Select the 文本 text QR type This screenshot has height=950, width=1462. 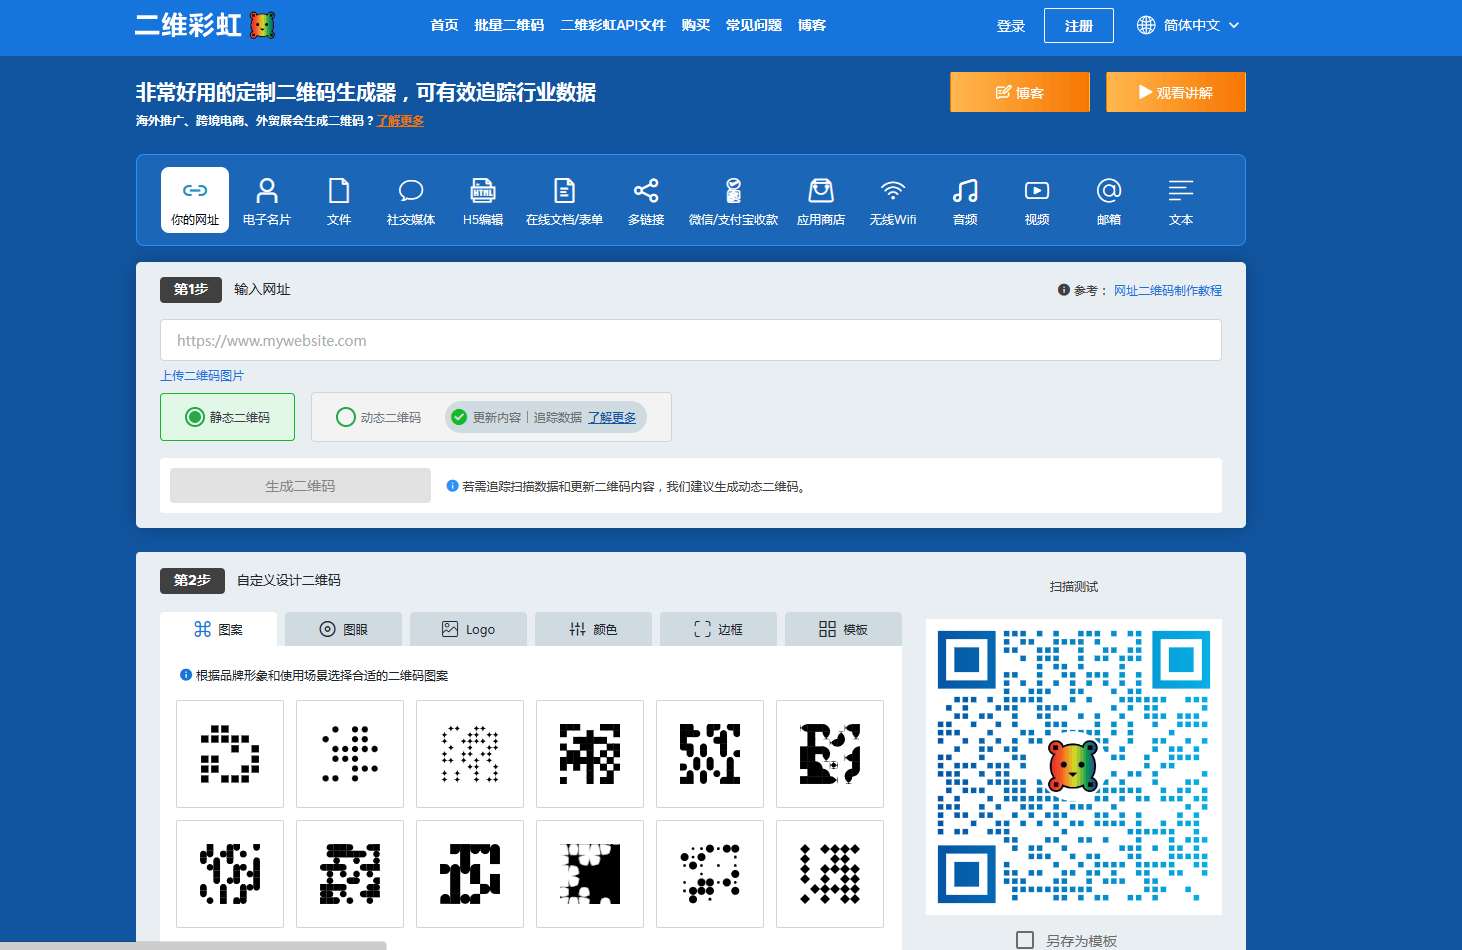1181,200
